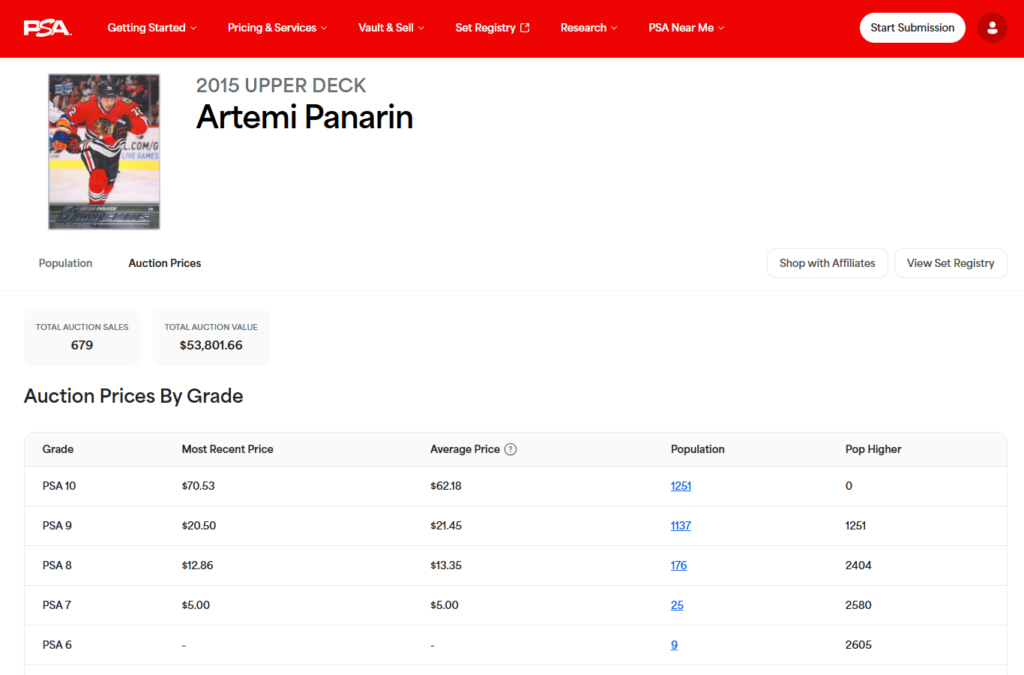Select the Auction Prices tab
1024x675 pixels.
[164, 263]
